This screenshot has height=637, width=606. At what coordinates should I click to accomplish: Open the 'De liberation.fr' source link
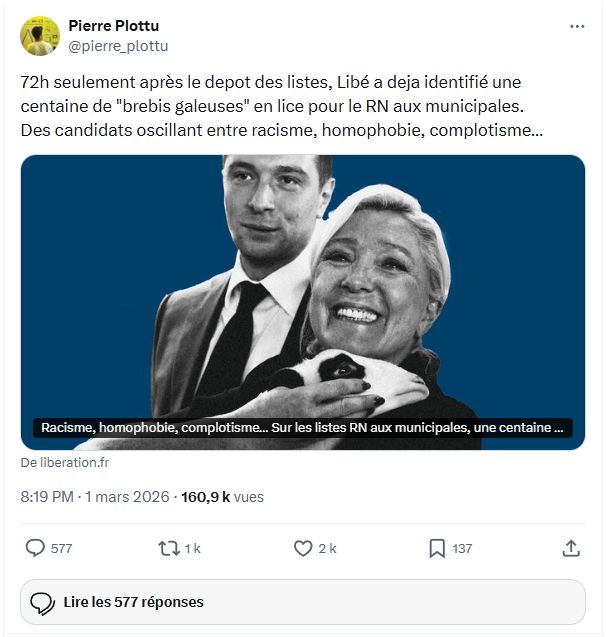tap(65, 463)
